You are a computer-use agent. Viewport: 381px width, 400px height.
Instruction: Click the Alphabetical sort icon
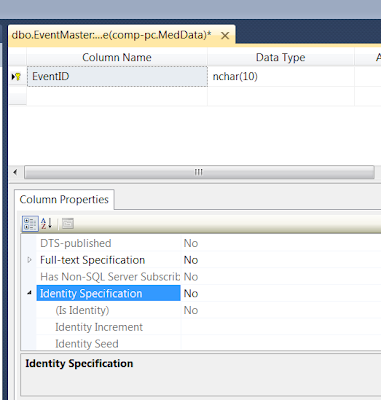[47, 223]
